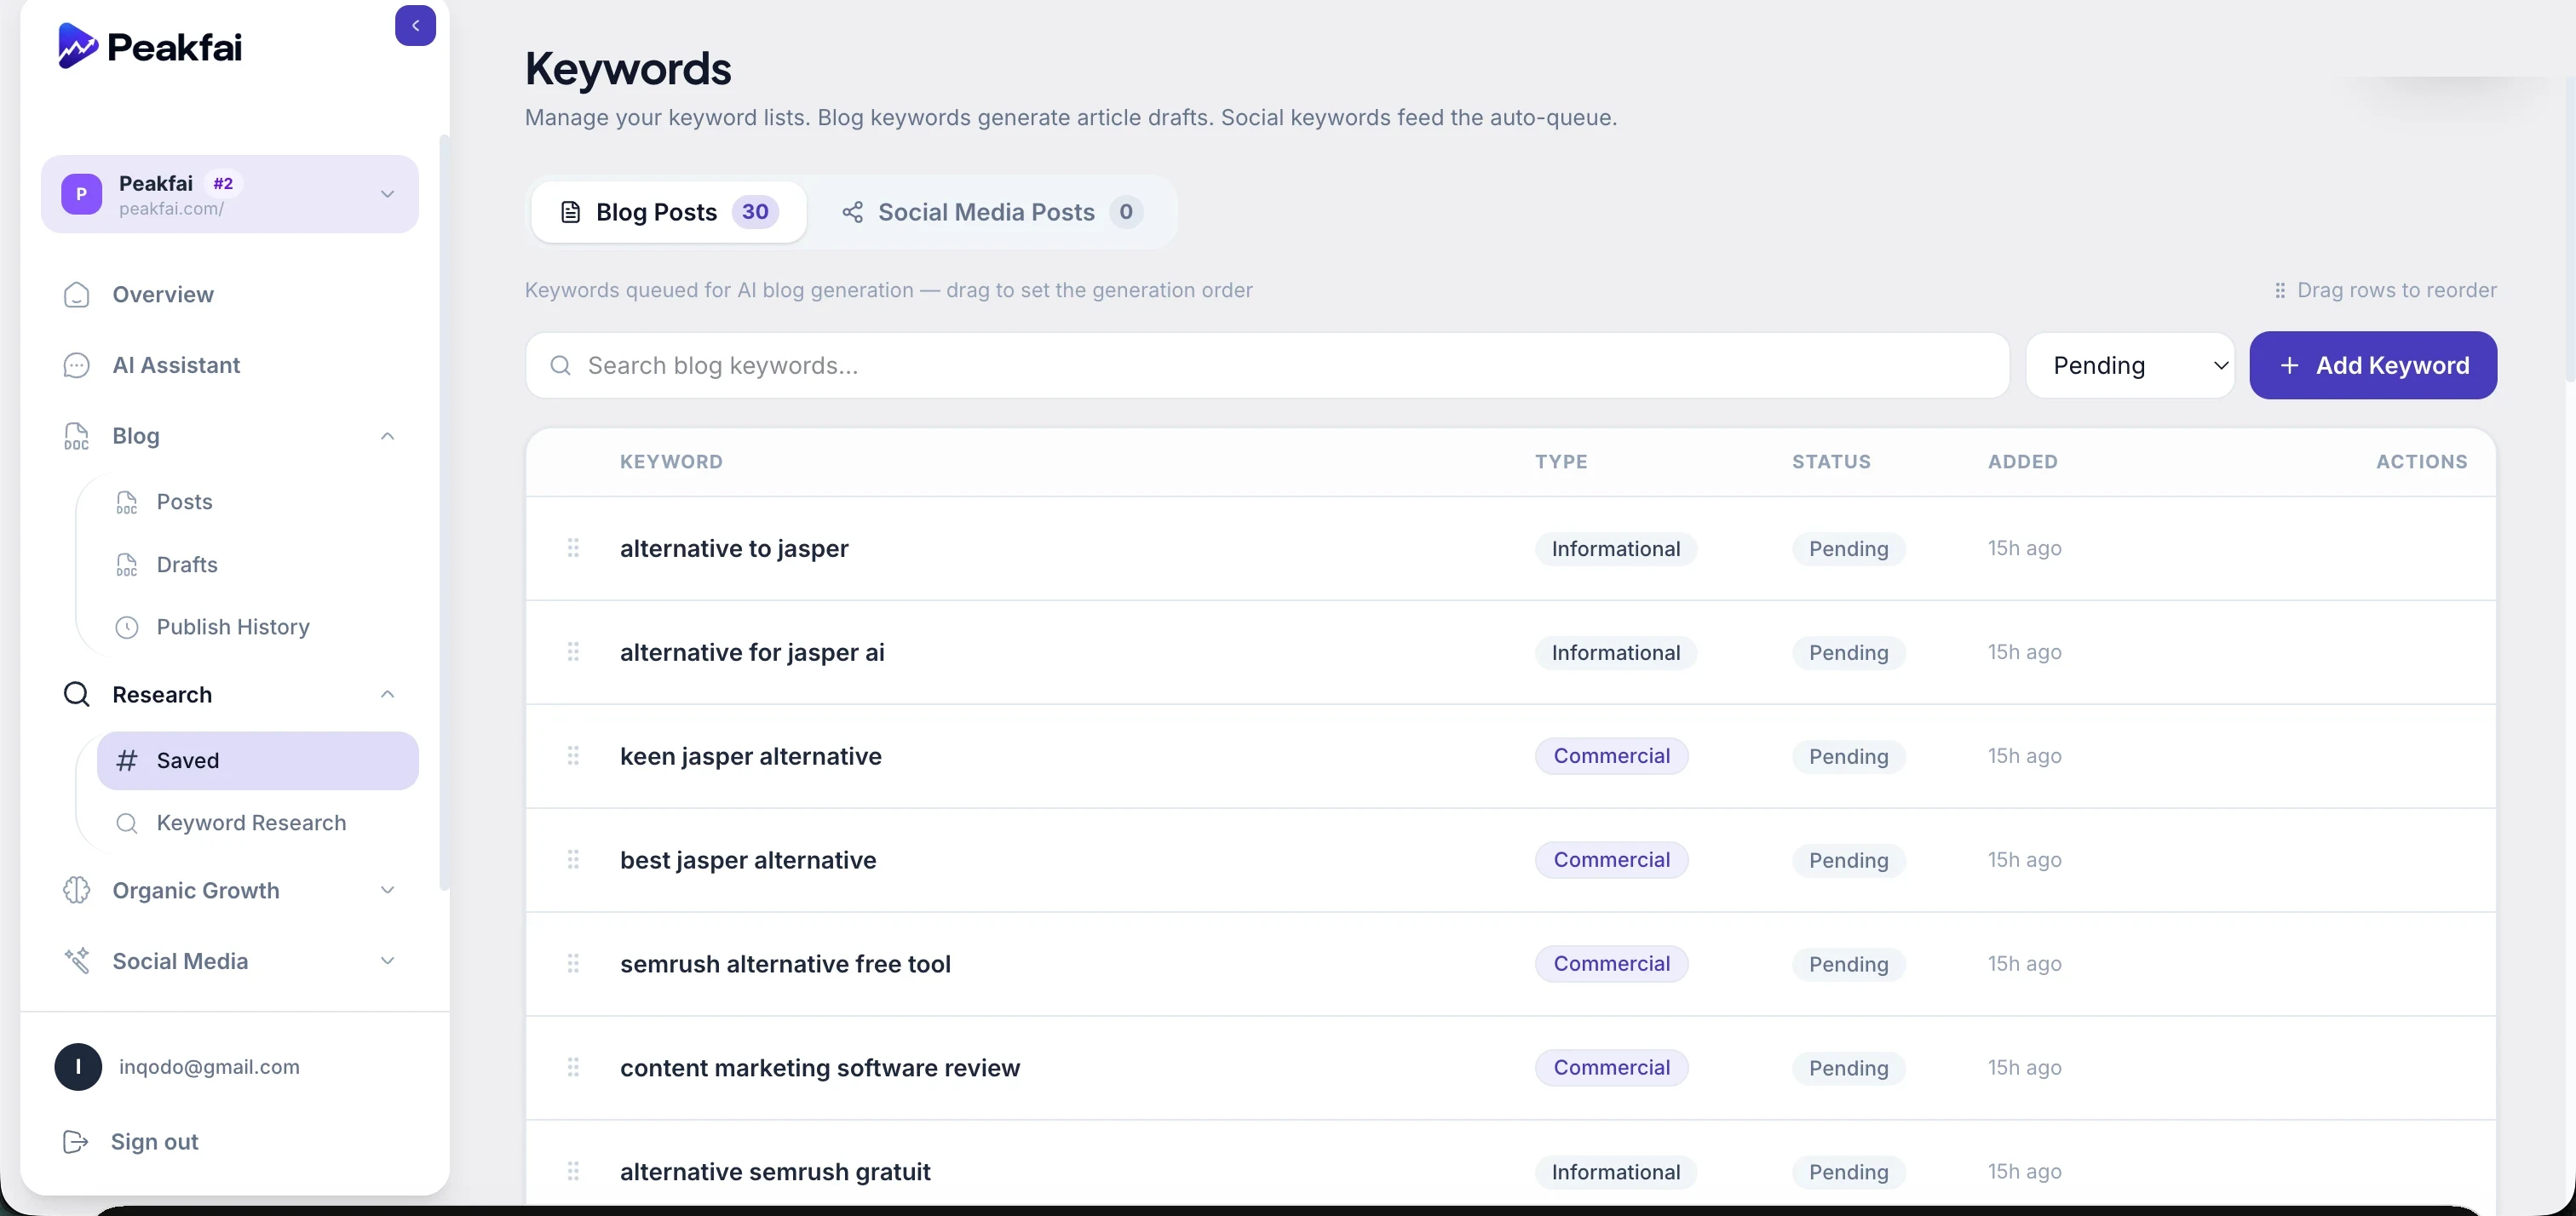Click the AI Assistant chat icon
This screenshot has width=2576, height=1216.
pos(76,365)
